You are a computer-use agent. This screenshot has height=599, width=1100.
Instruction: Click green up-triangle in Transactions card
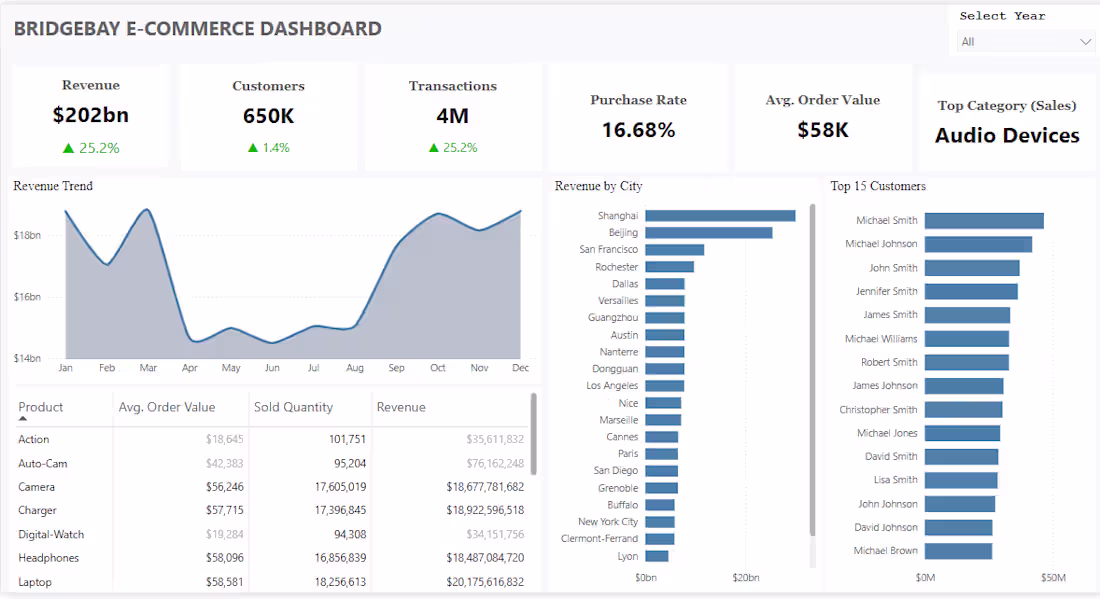pyautogui.click(x=434, y=148)
